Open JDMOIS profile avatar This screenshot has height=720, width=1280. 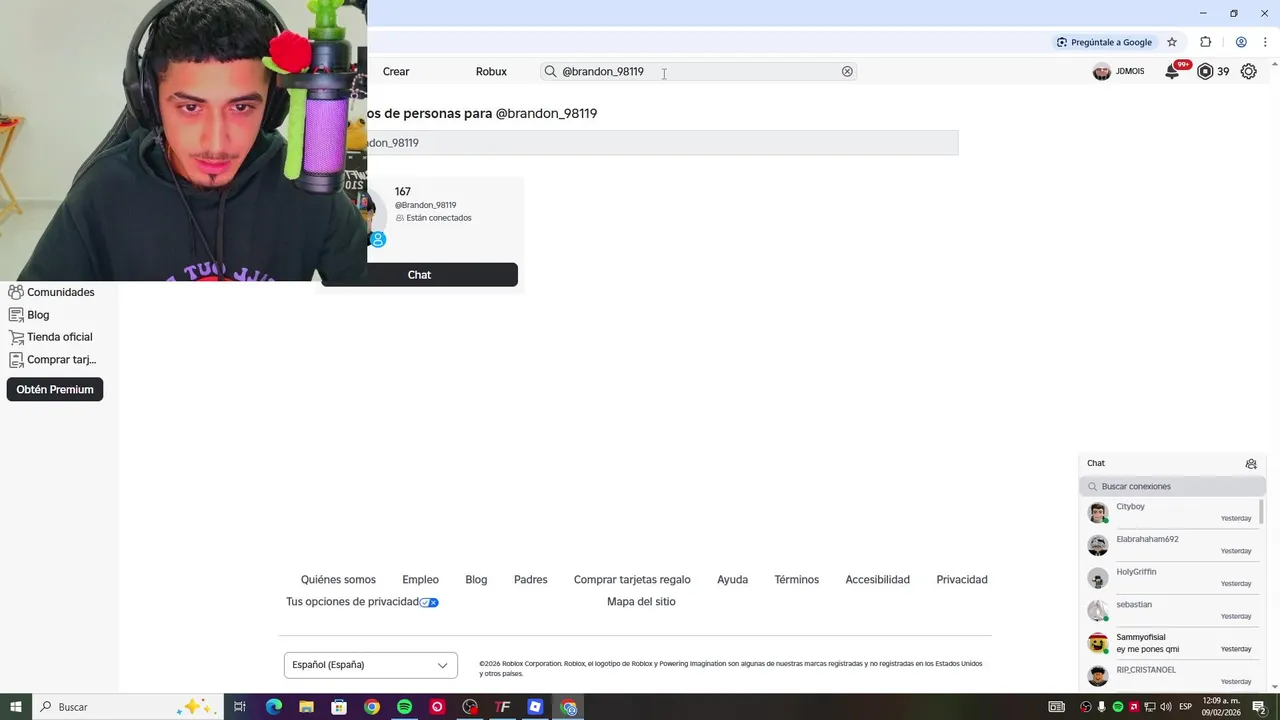[1102, 71]
